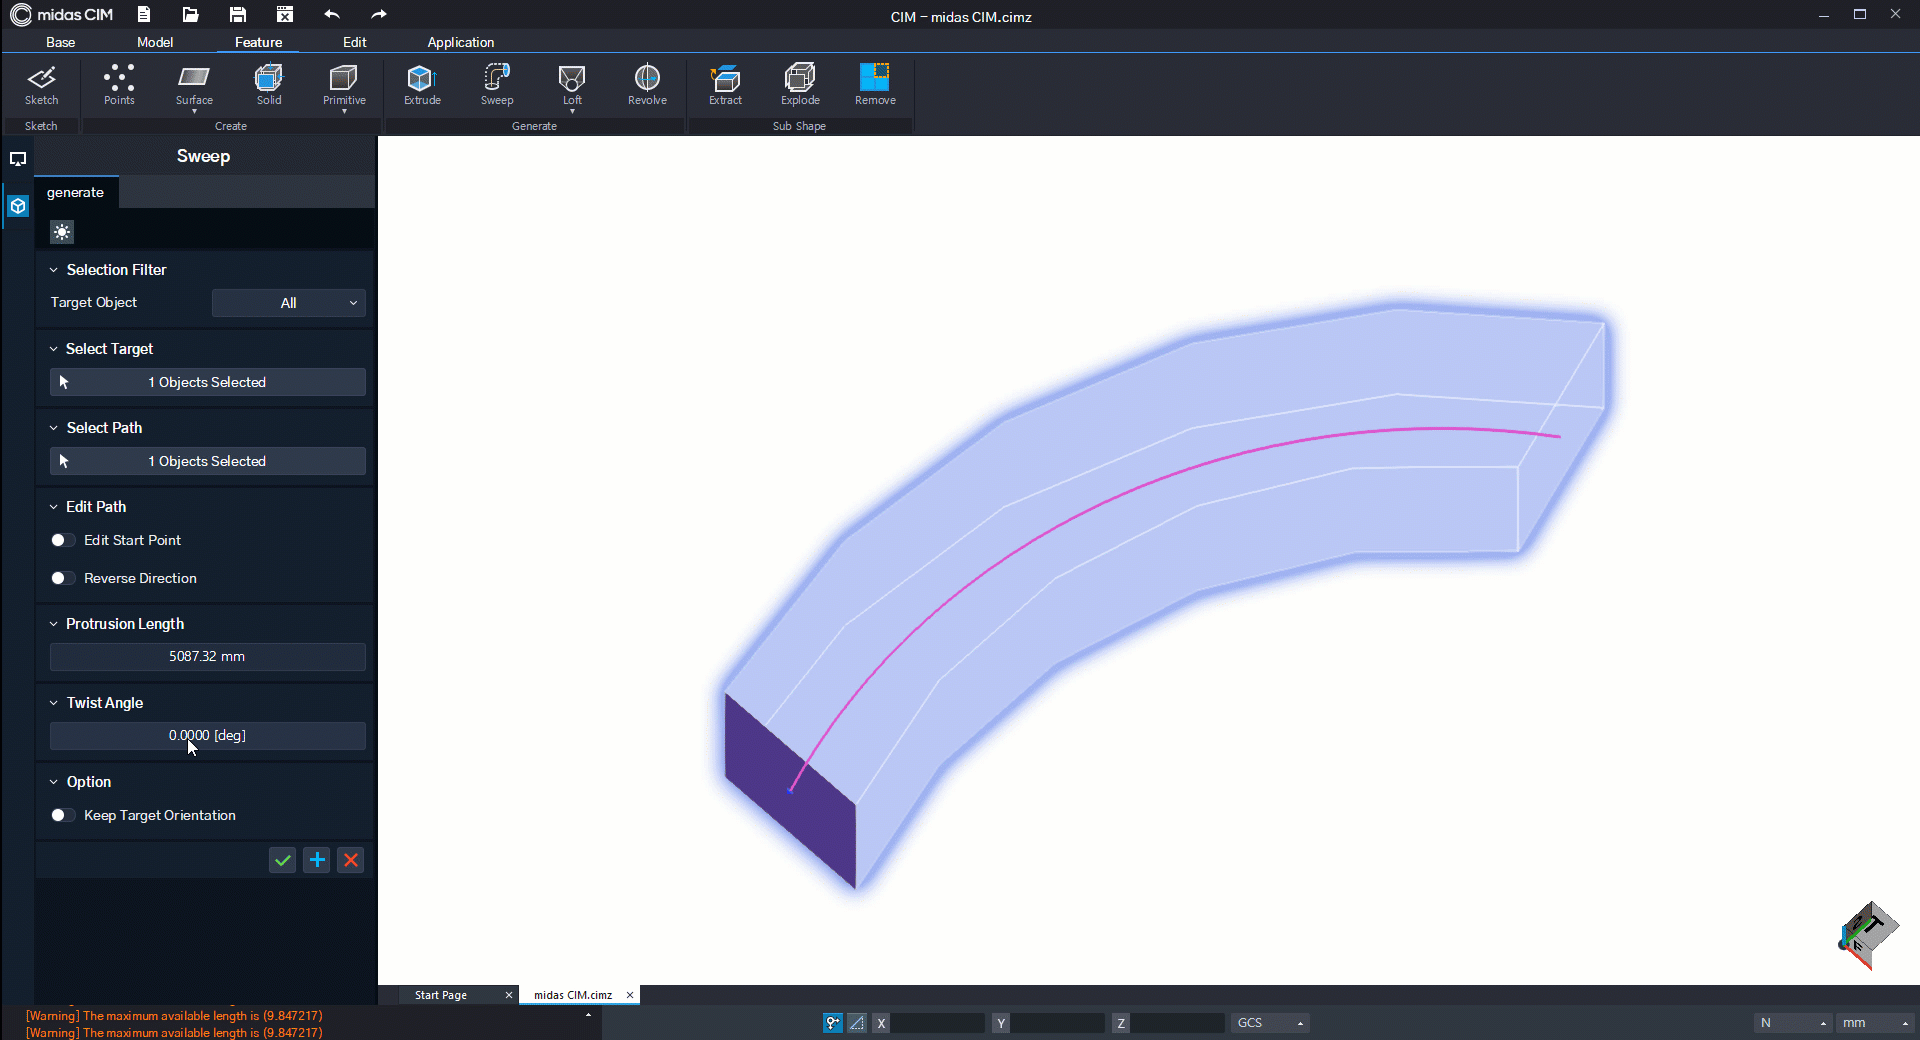Choose the Surface tool

194,87
